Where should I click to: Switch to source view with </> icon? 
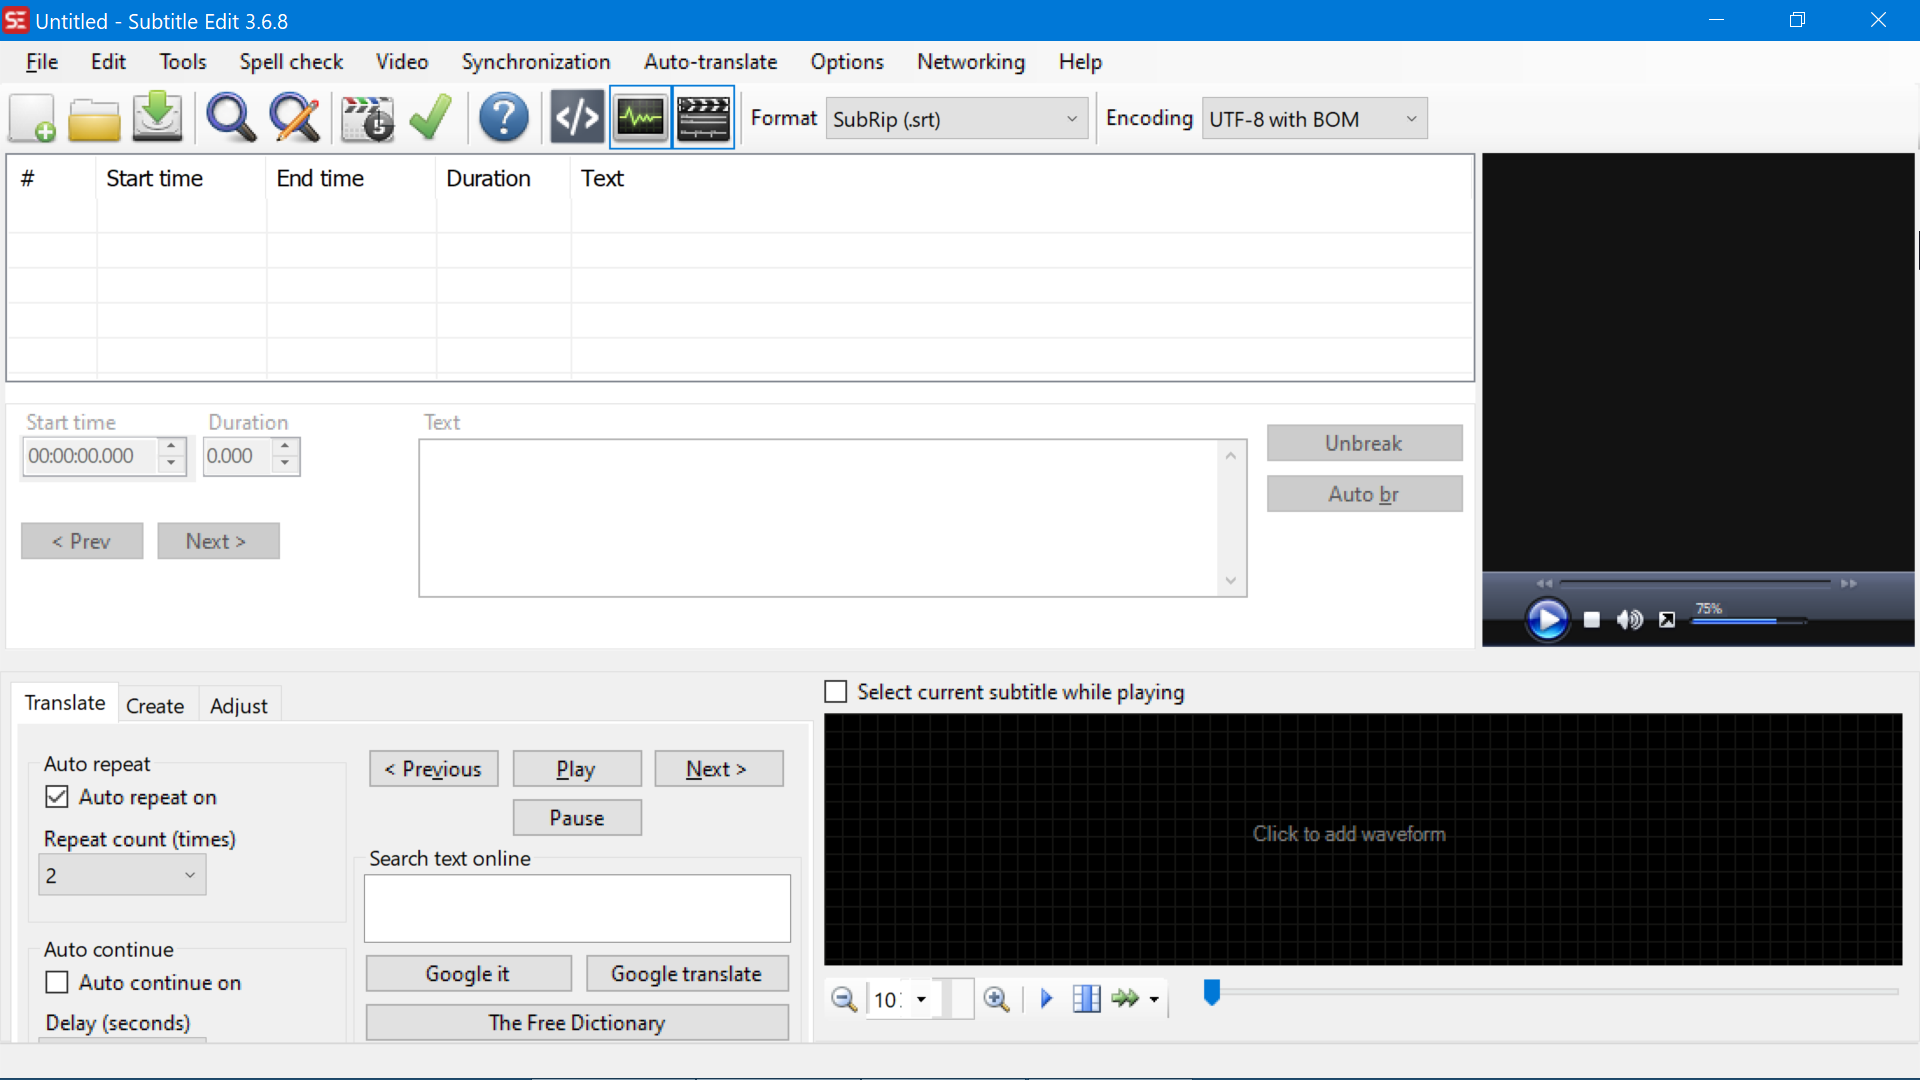(x=577, y=117)
